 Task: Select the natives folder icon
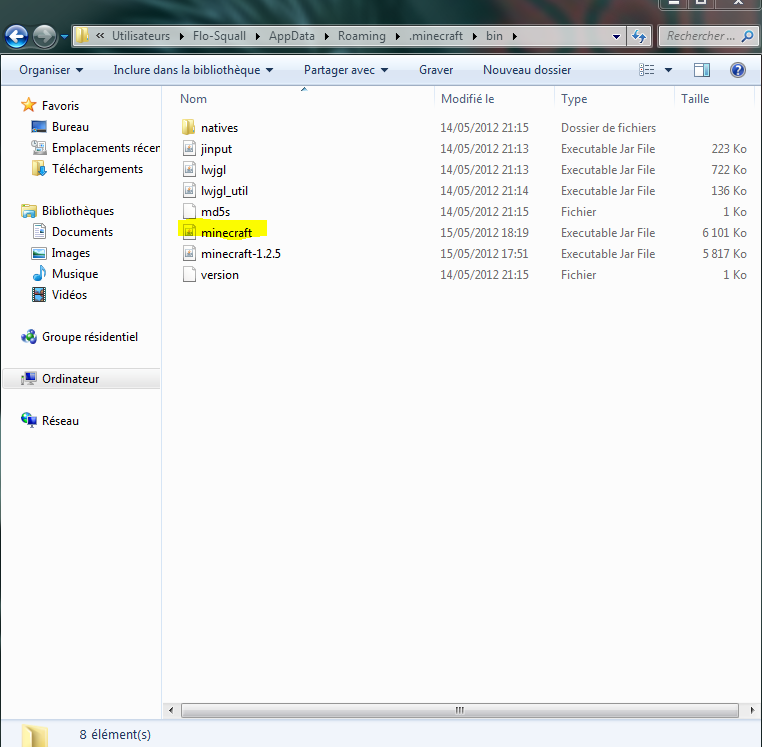point(189,127)
